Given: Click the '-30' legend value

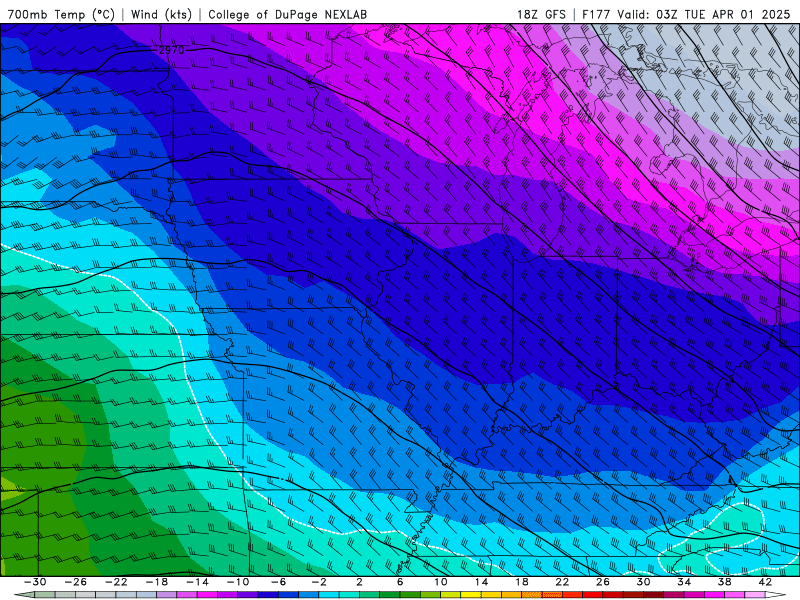Looking at the screenshot, I should (35, 582).
